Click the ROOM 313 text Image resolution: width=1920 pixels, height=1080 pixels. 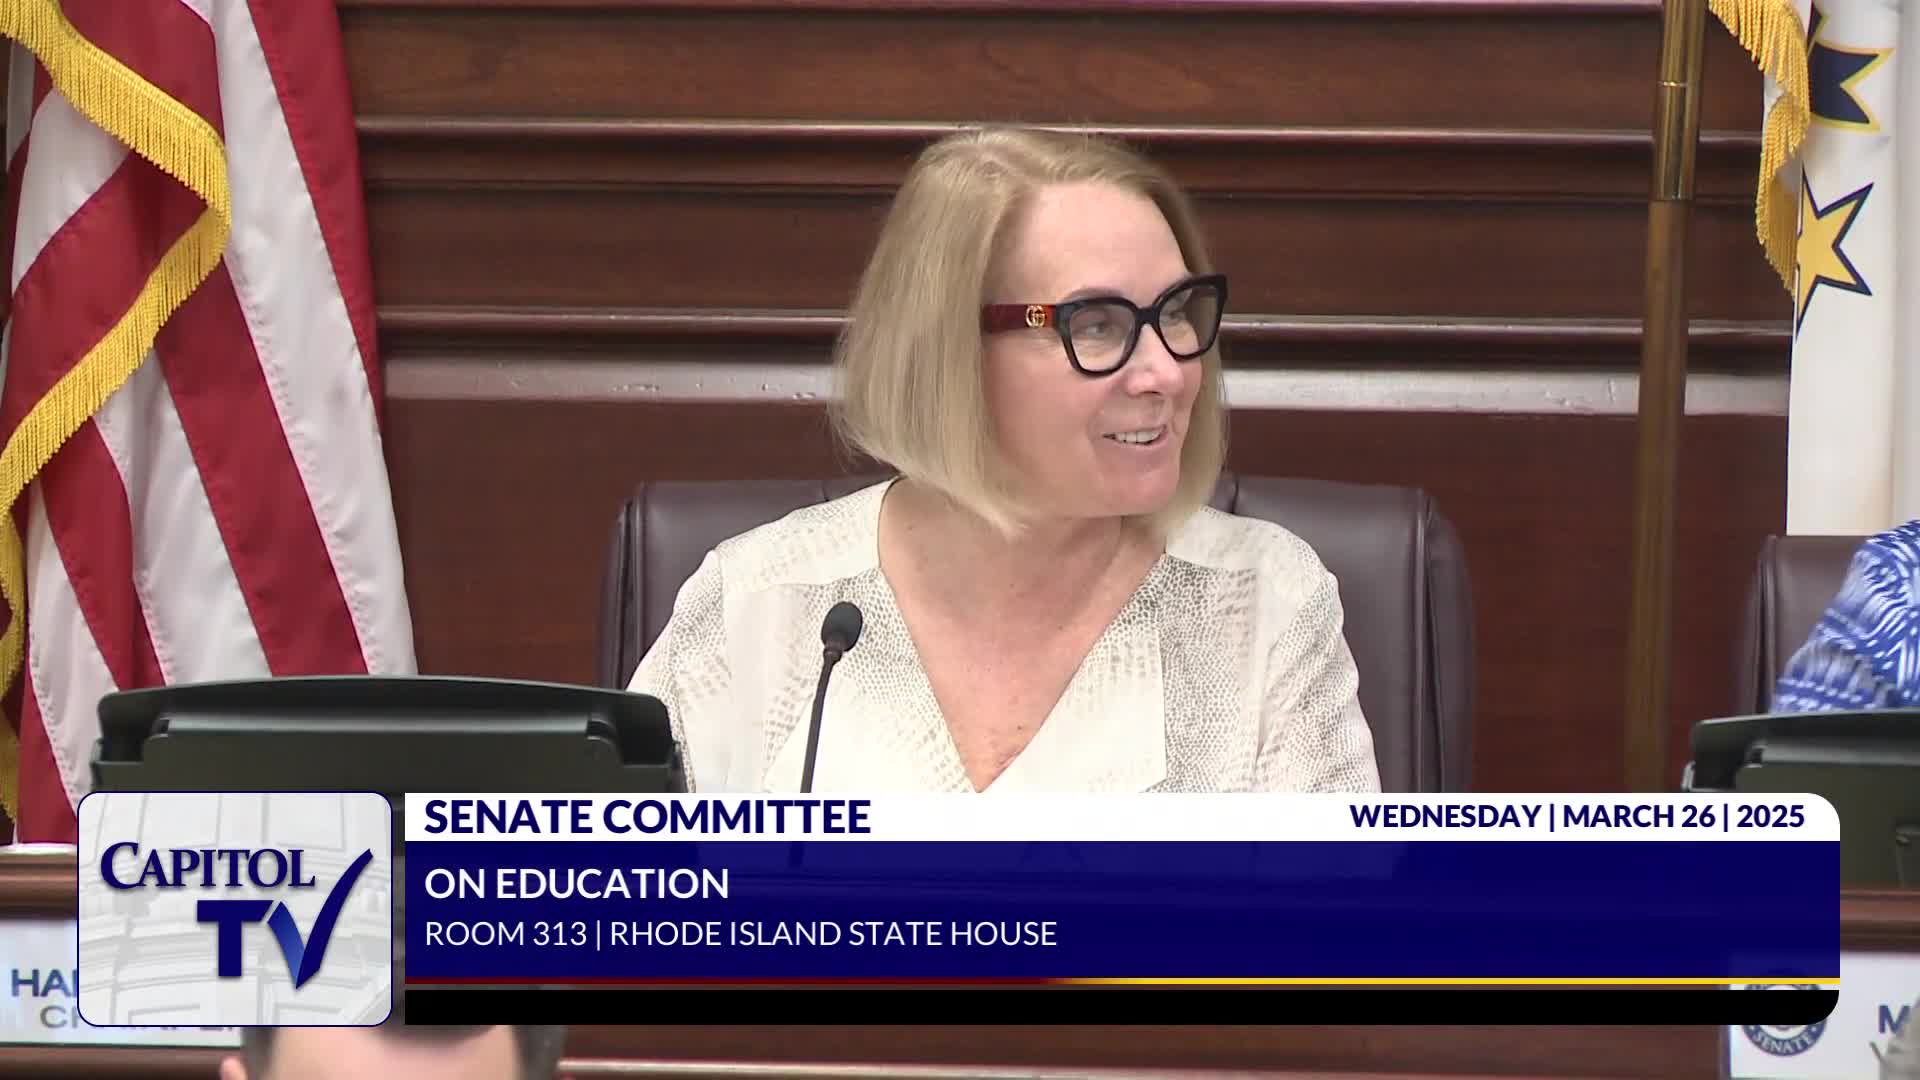(505, 934)
